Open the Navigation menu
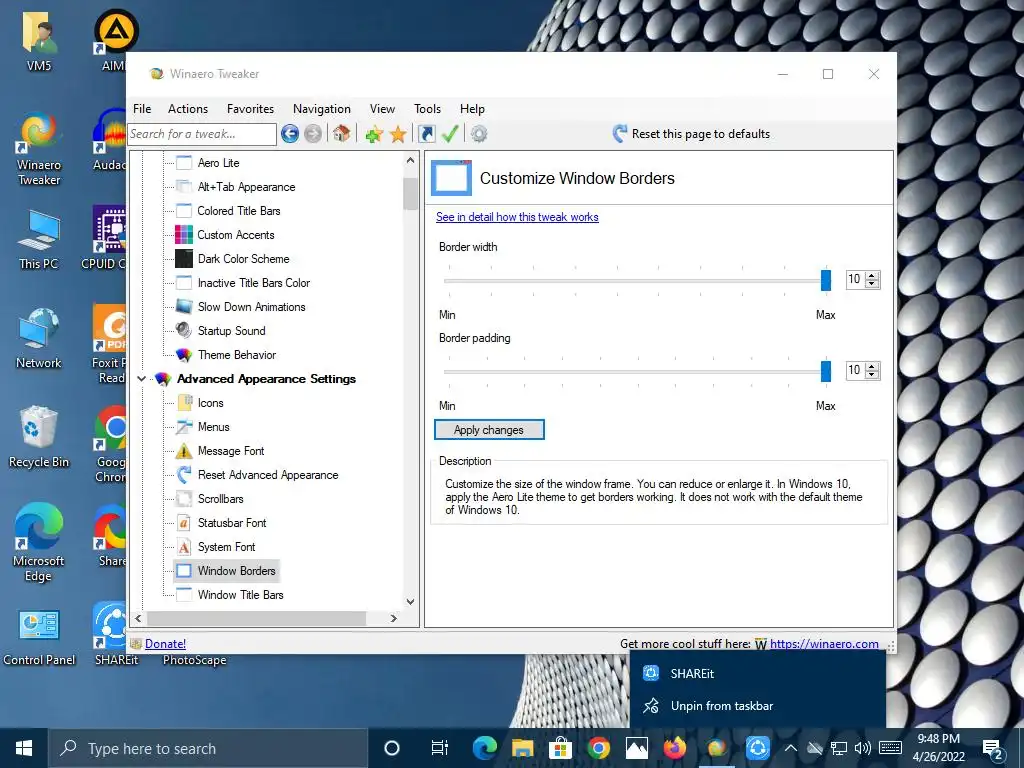This screenshot has width=1024, height=768. point(321,109)
